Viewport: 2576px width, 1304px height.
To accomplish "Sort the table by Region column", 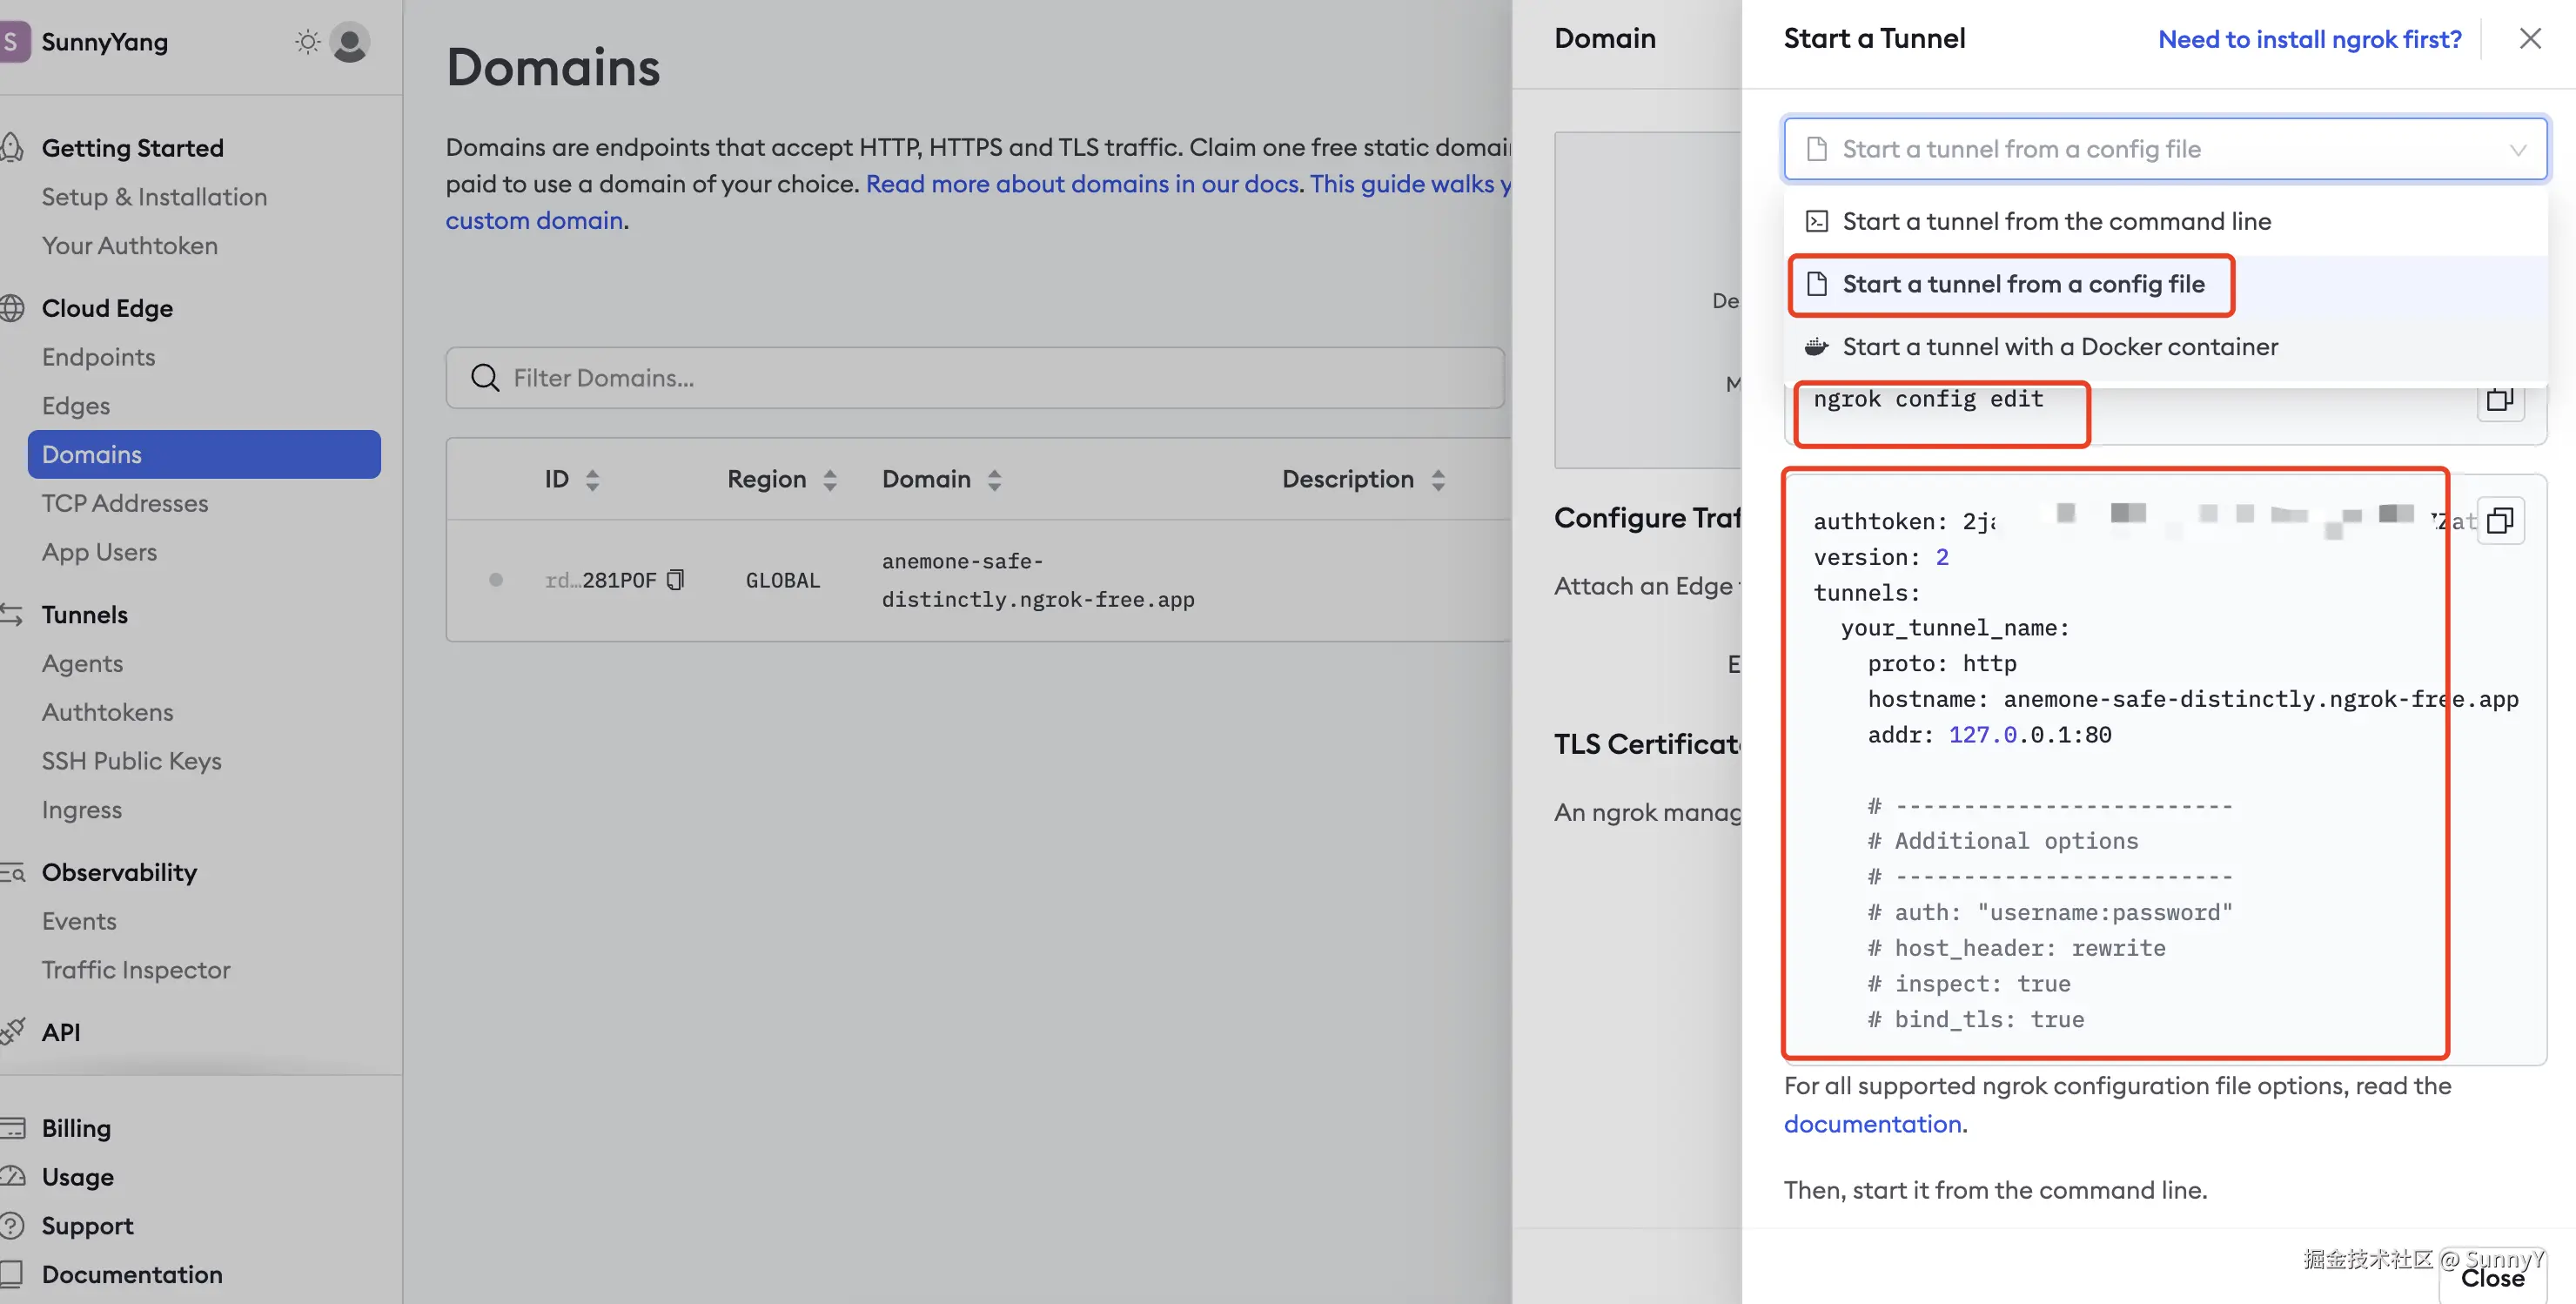I will [829, 480].
